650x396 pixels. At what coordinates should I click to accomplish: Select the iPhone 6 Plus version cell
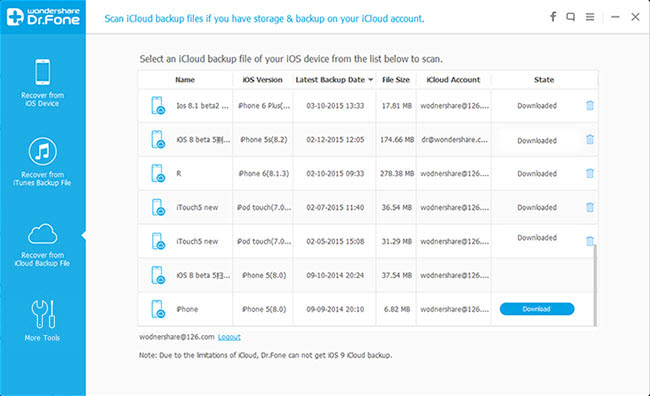[x=264, y=106]
